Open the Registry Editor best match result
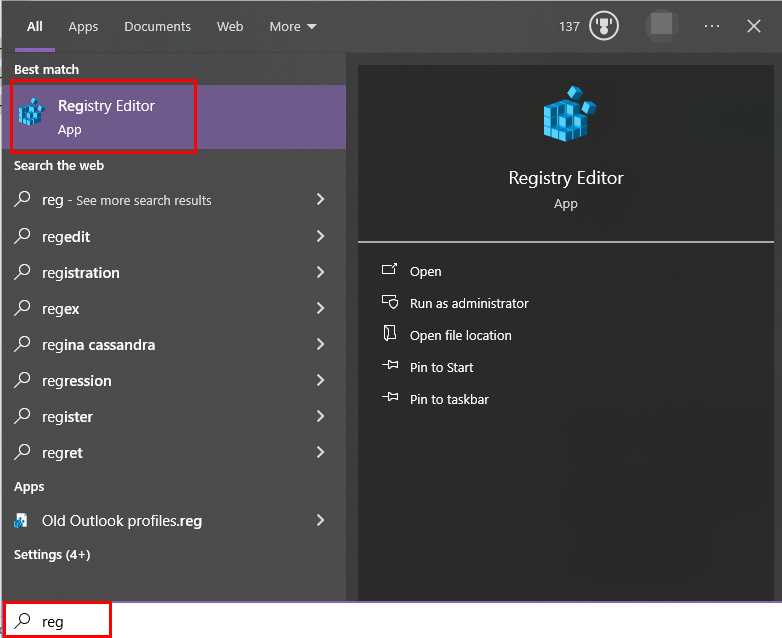The width and height of the screenshot is (782, 638). point(174,117)
